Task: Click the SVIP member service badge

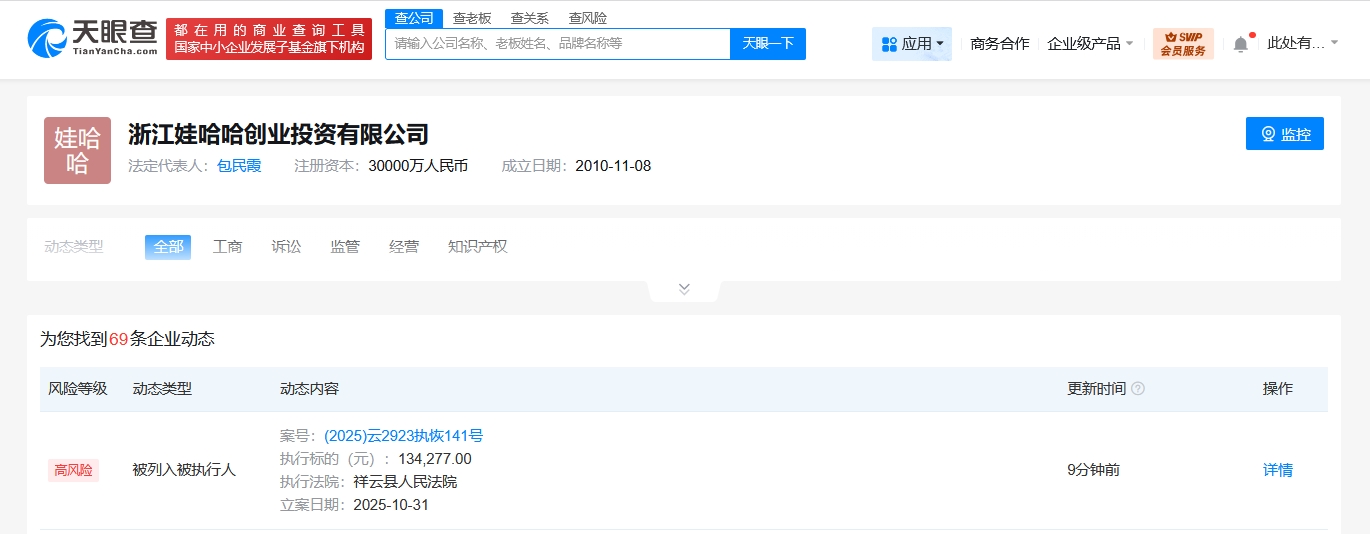Action: point(1183,44)
